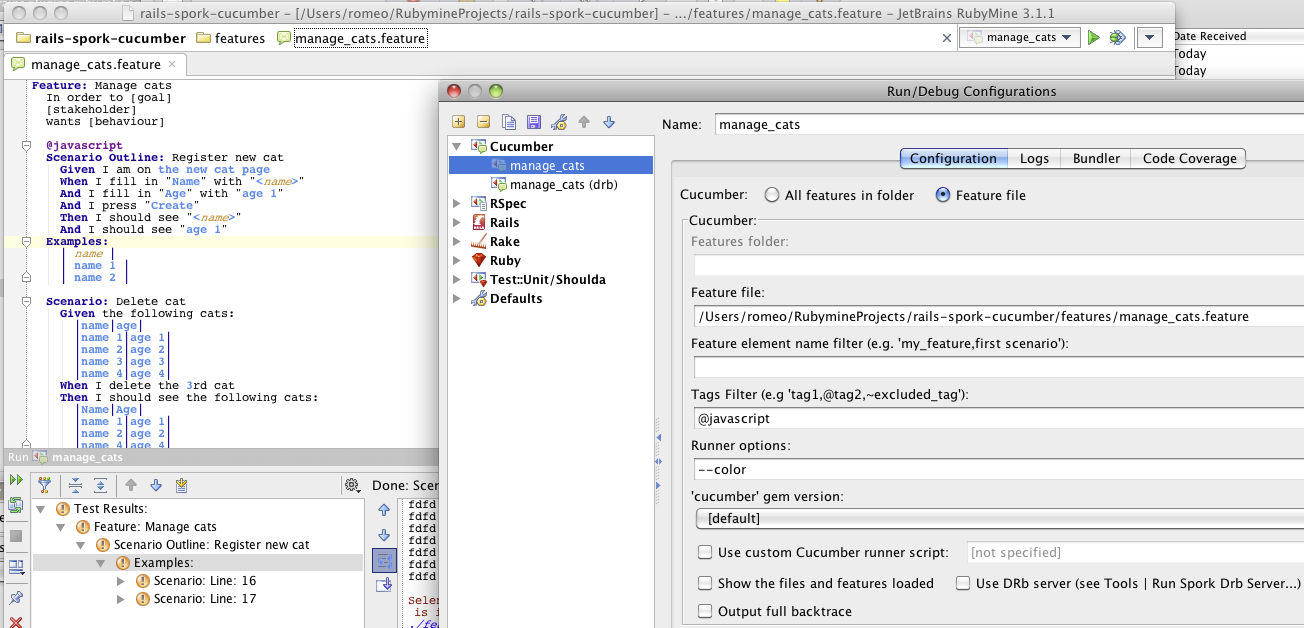Toggle the test results filter funnel icon
The width and height of the screenshot is (1304, 628).
pos(44,485)
